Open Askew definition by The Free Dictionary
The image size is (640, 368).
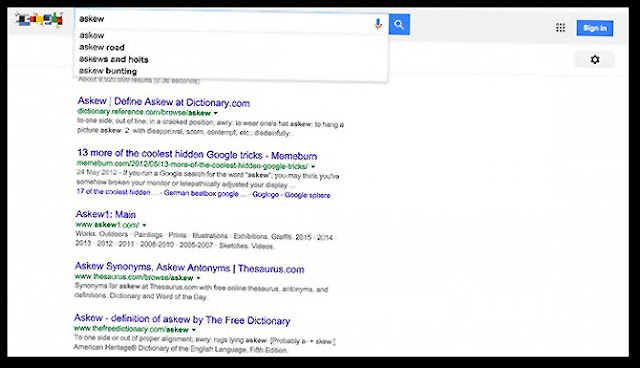tap(182, 319)
